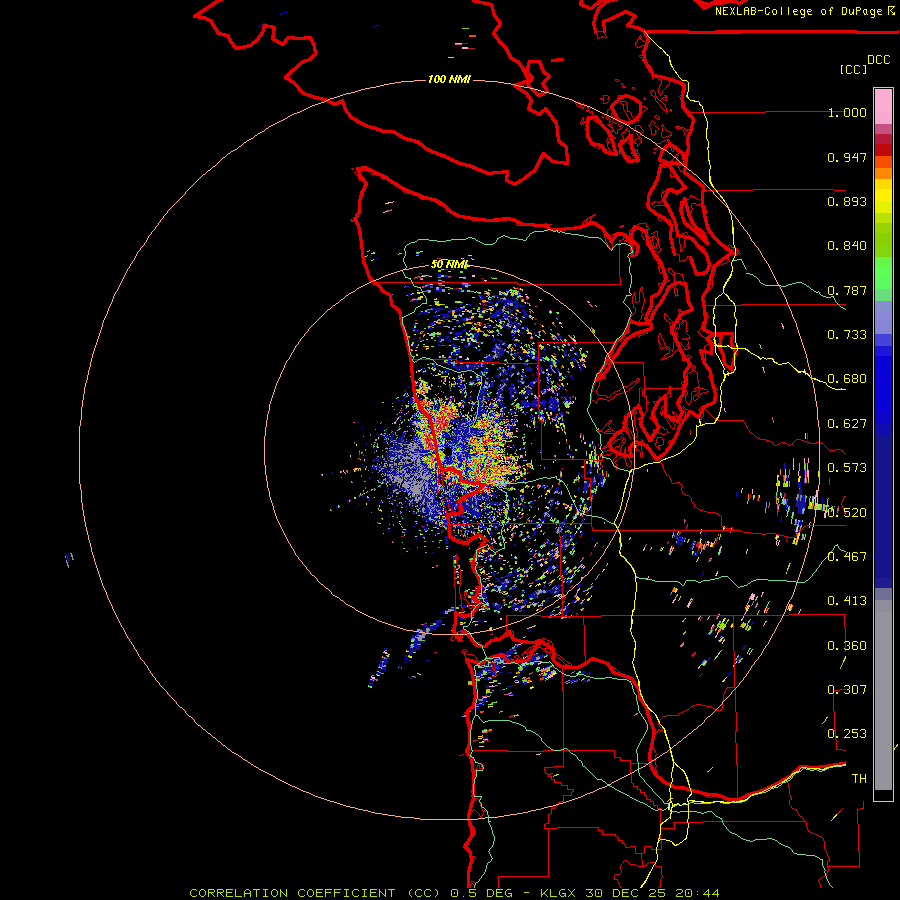This screenshot has height=900, width=900.
Task: Click the 30 DEC 25 date text
Action: [x=626, y=893]
